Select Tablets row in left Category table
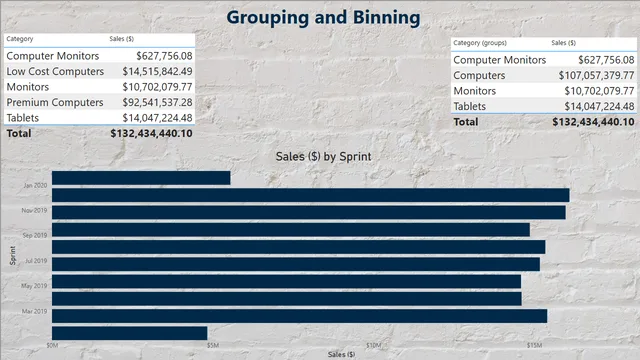Image resolution: width=640 pixels, height=360 pixels. point(100,118)
